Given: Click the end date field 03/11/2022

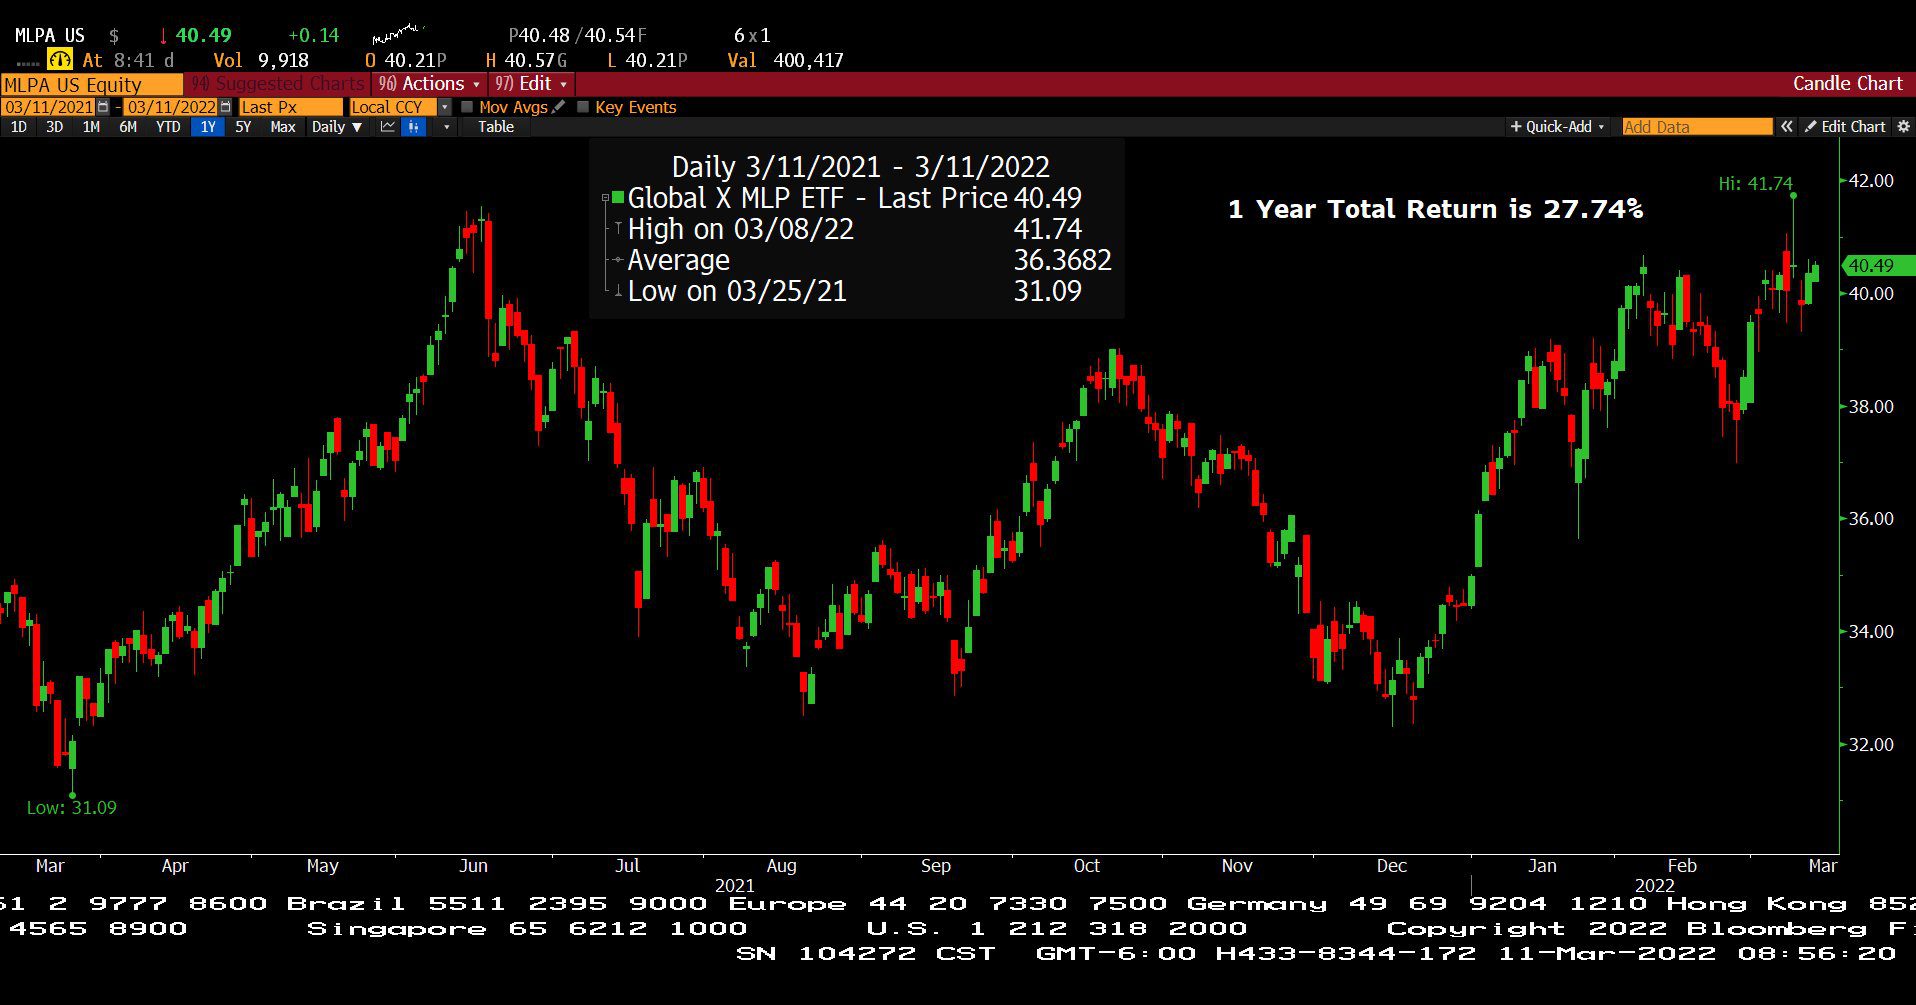Looking at the screenshot, I should coord(171,107).
